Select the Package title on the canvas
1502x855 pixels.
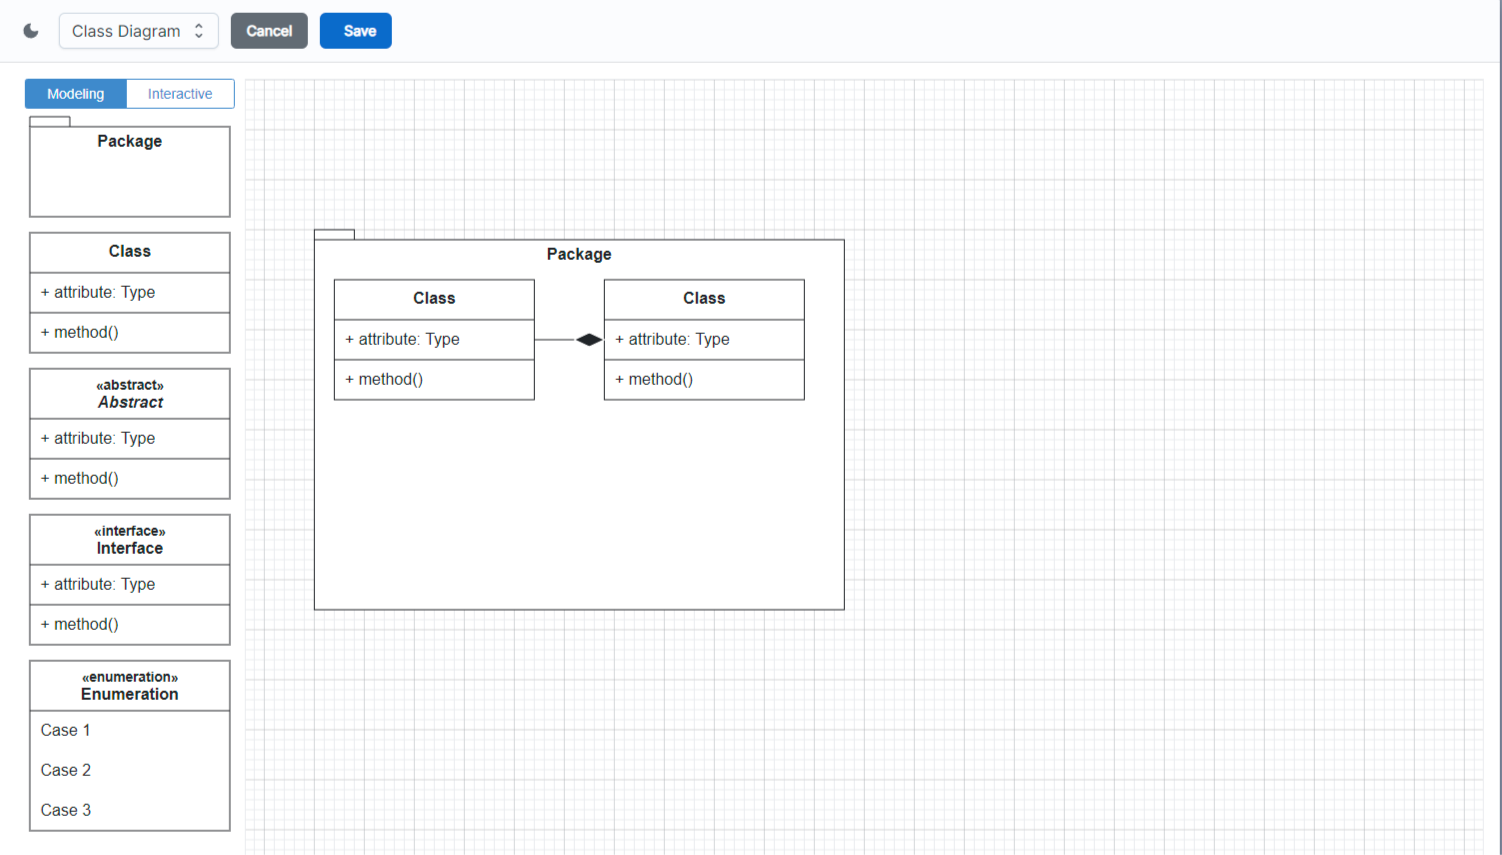pyautogui.click(x=579, y=254)
